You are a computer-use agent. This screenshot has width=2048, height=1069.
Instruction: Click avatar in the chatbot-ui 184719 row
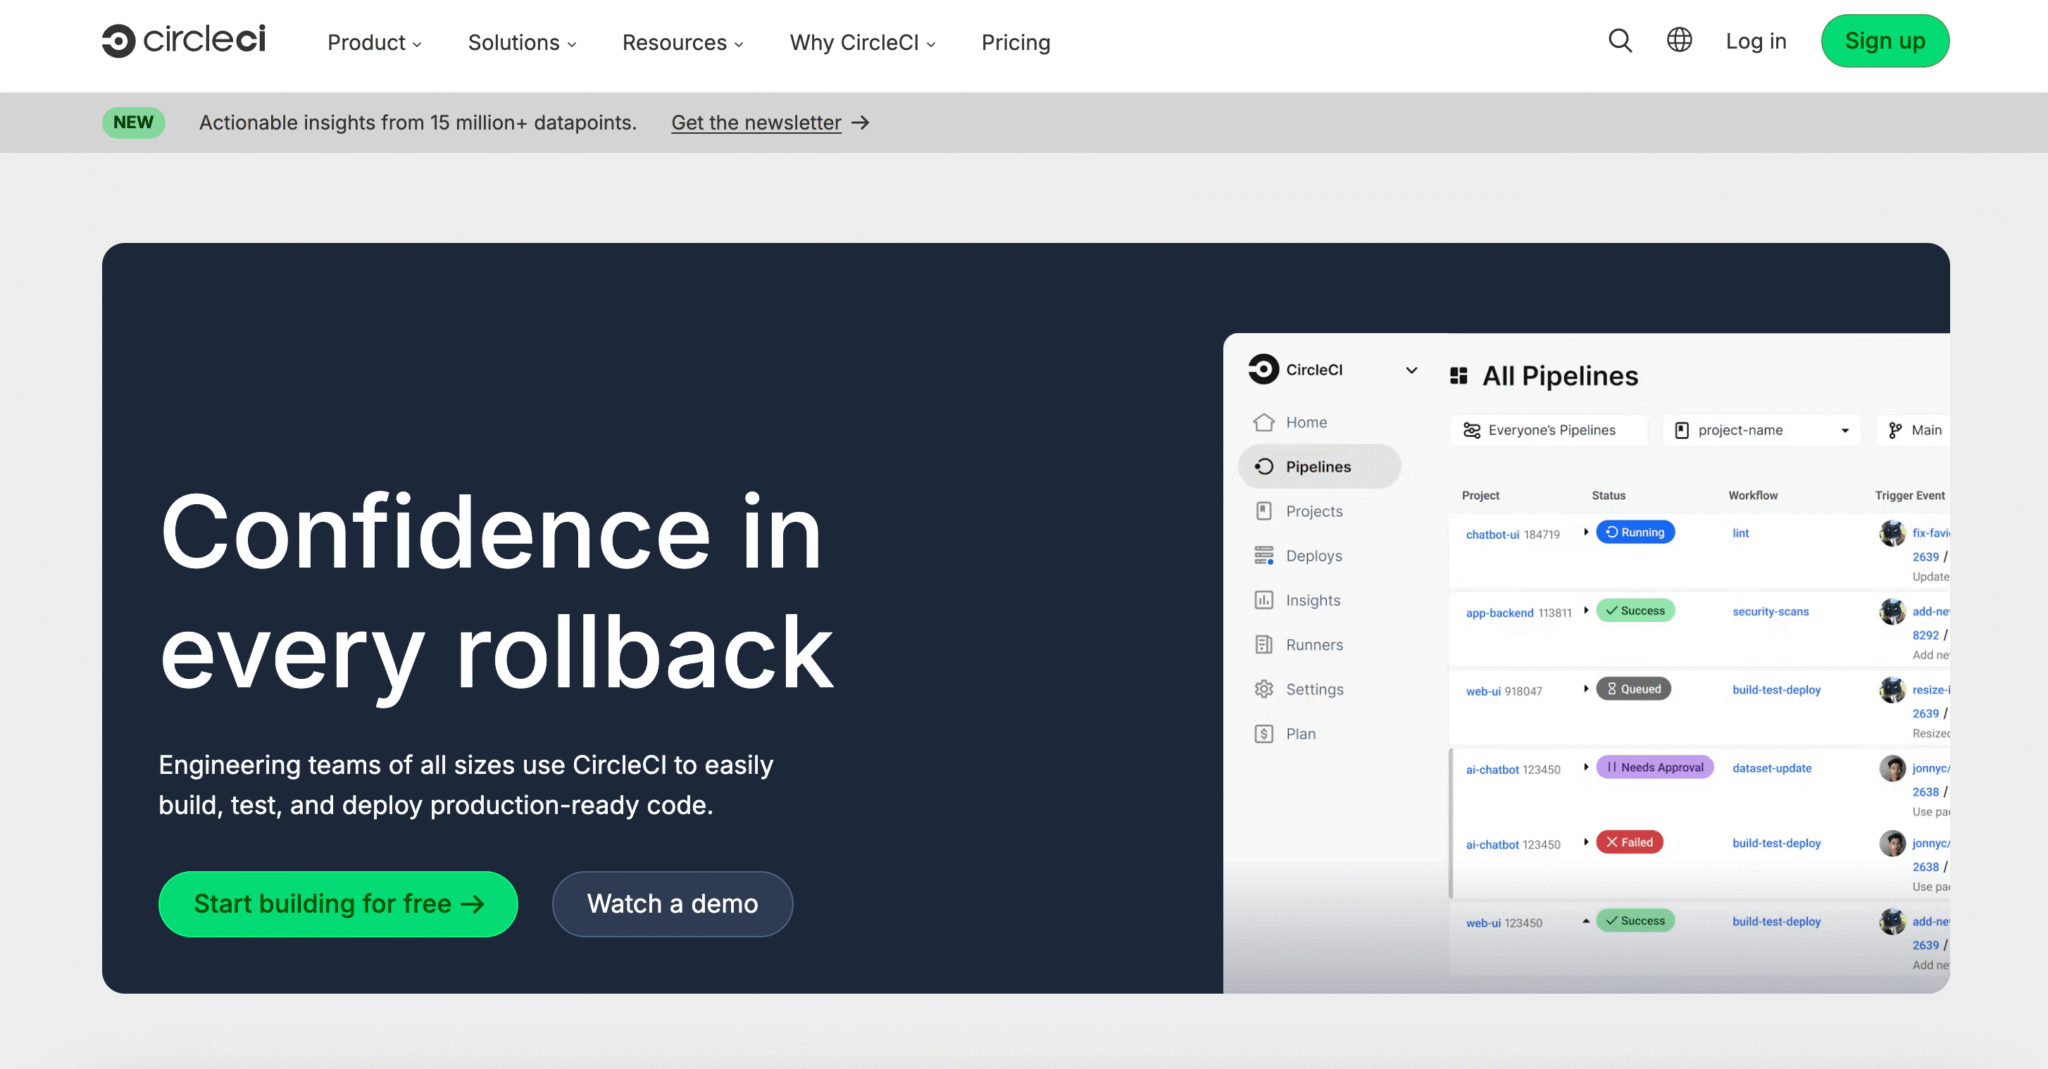pyautogui.click(x=1892, y=533)
